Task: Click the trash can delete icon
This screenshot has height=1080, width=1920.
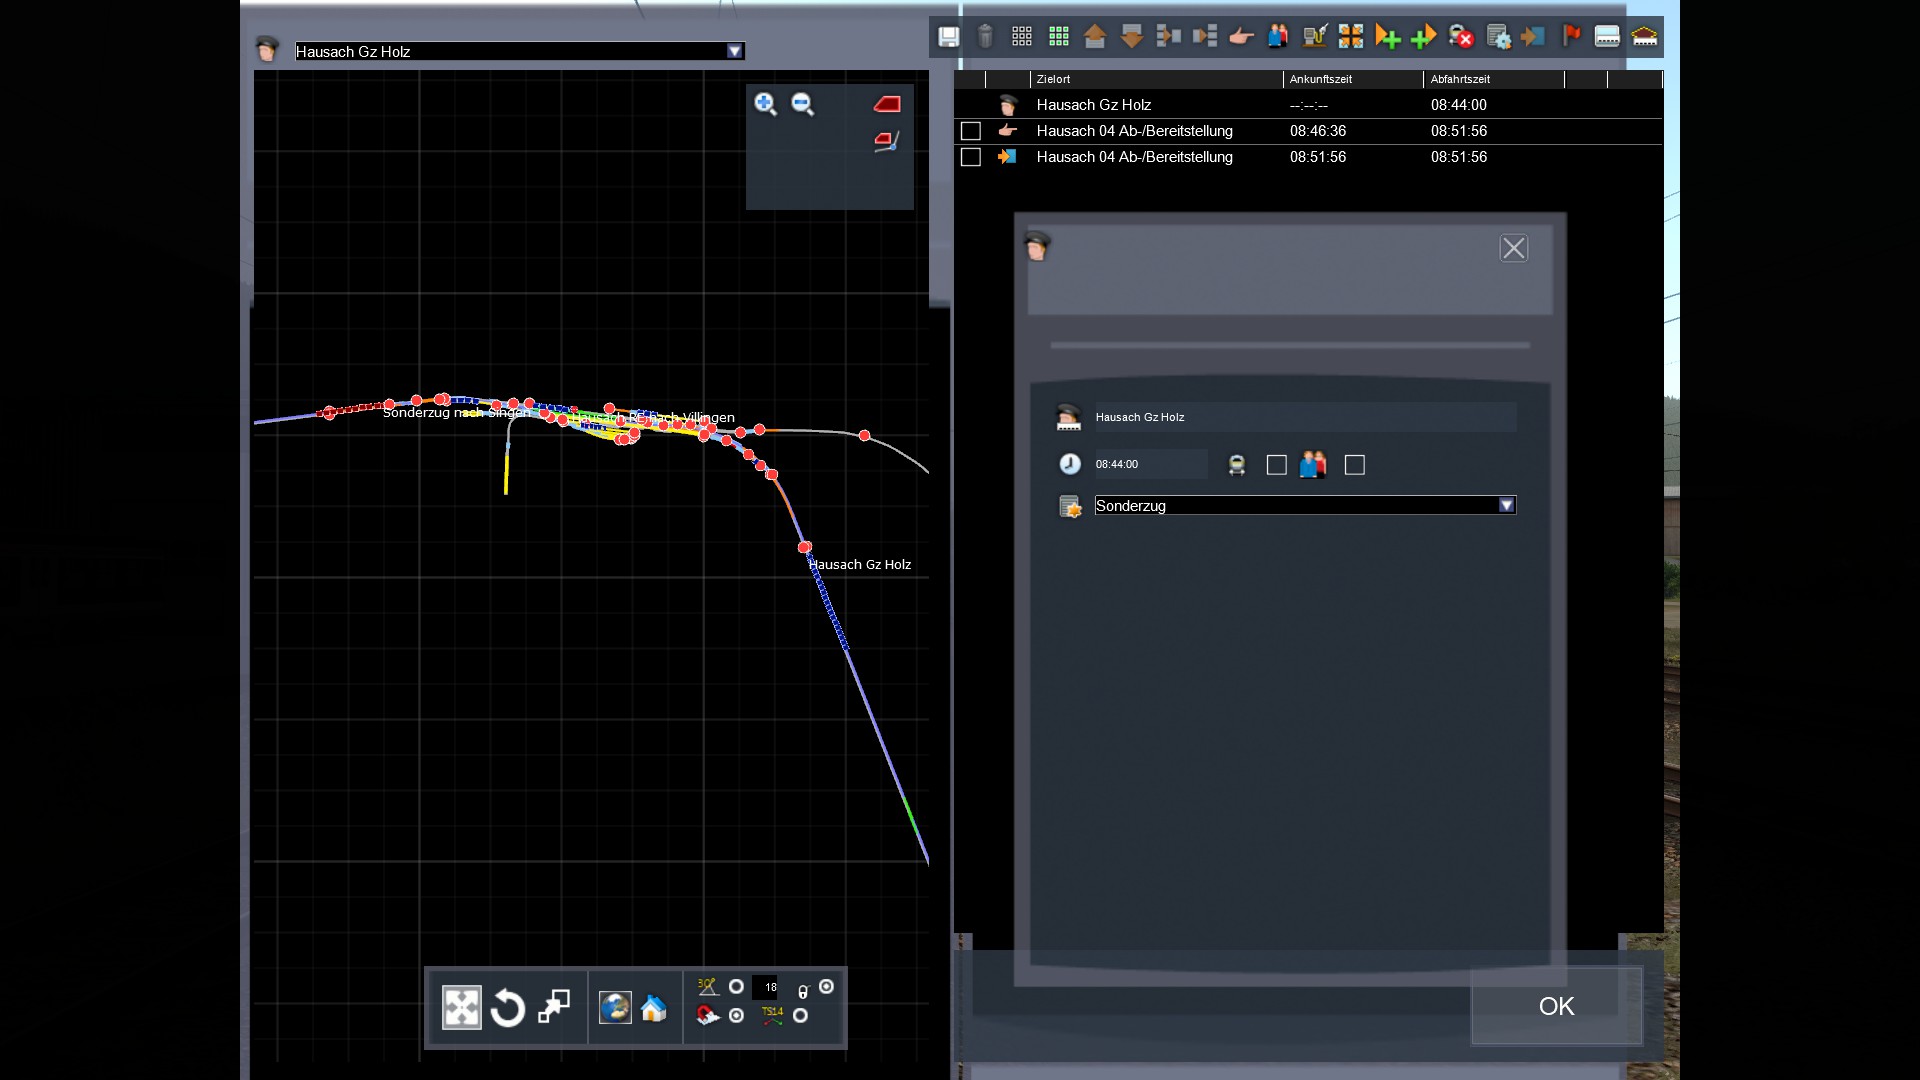Action: [985, 37]
